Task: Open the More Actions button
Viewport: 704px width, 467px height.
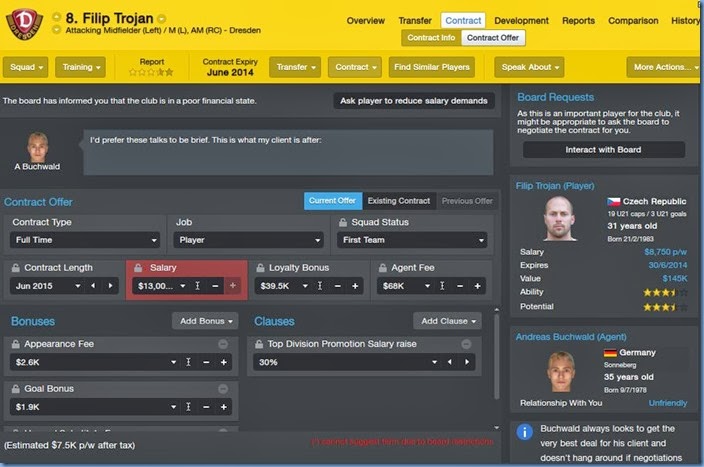Action: coord(663,67)
